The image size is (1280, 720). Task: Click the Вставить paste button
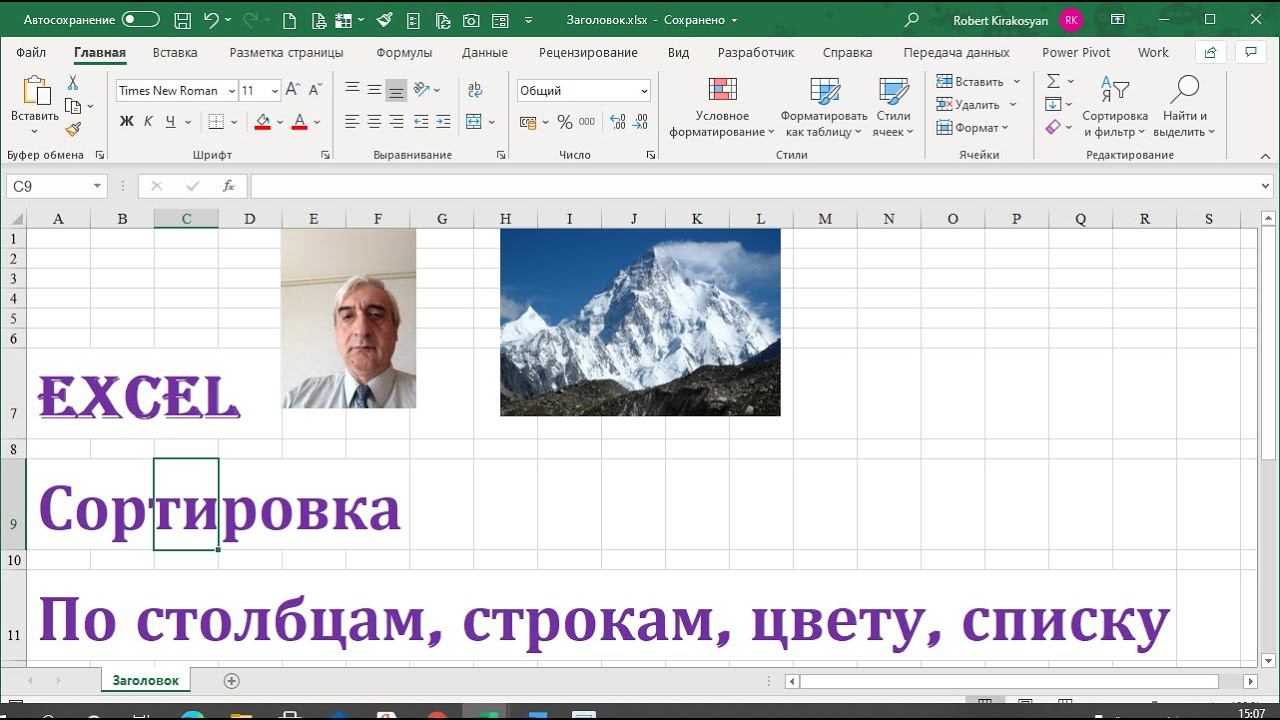click(x=35, y=105)
